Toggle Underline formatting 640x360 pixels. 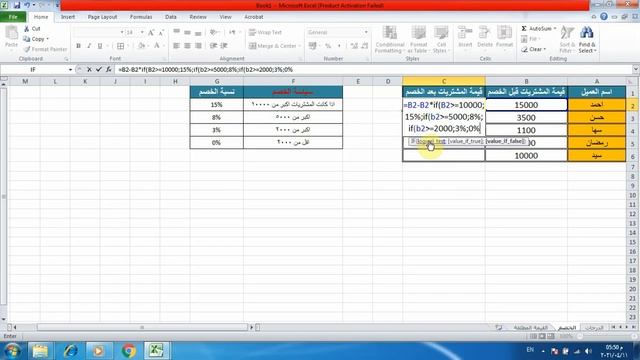click(x=100, y=46)
